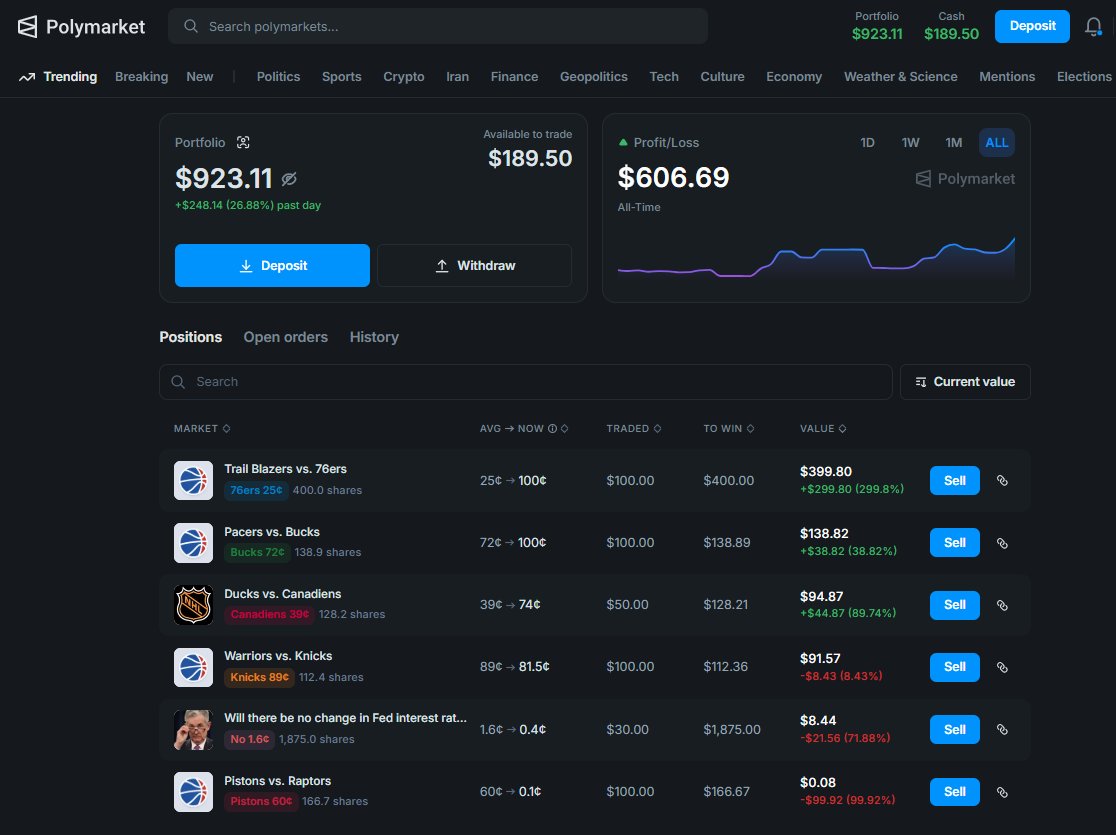Open Warriors vs. Knicks basketball thumbnail
The height and width of the screenshot is (835, 1116).
click(x=194, y=668)
